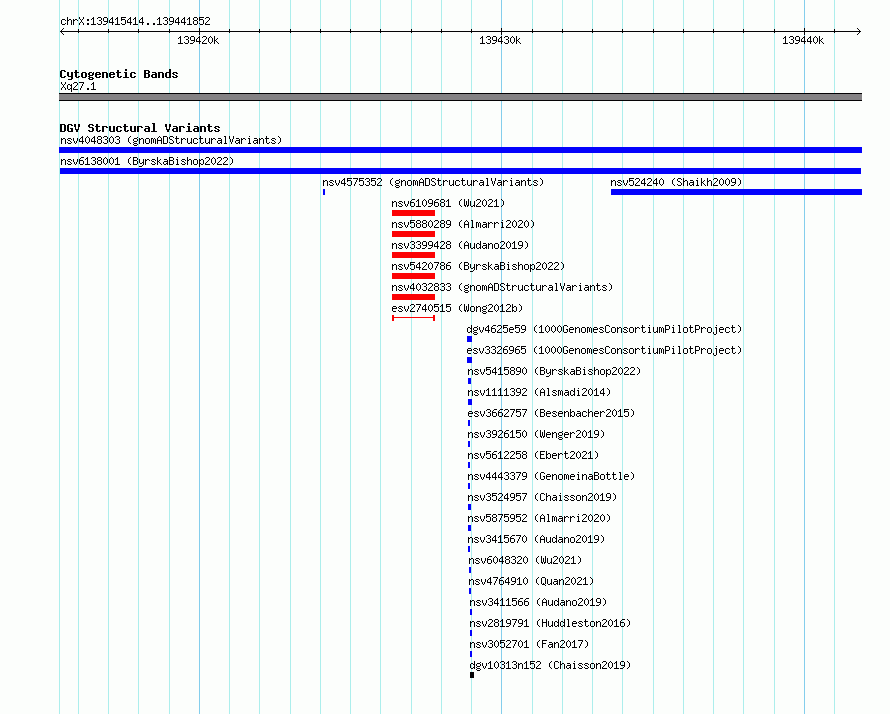Viewport: 890px width, 714px height.
Task: Click the 139430k ruler tick label
Action: click(x=500, y=40)
